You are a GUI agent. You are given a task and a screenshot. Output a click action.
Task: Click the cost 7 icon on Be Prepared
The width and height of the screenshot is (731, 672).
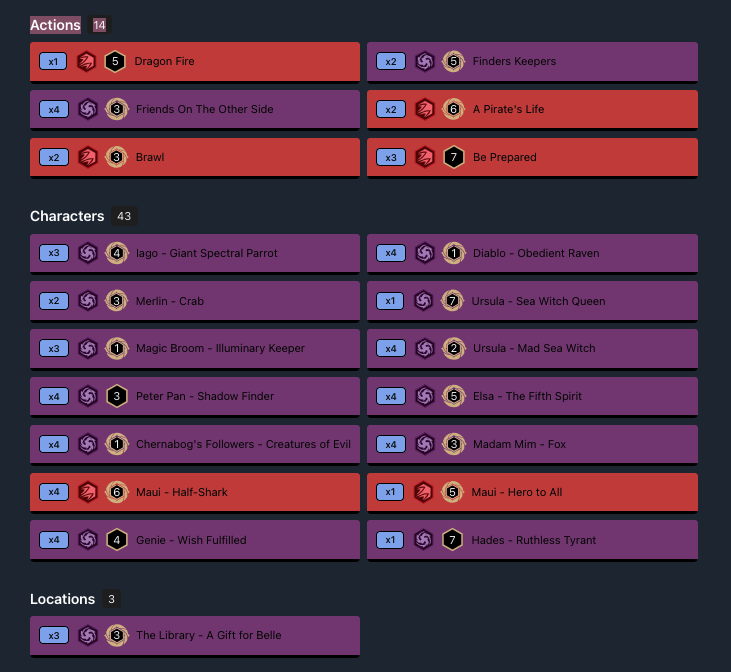click(453, 157)
